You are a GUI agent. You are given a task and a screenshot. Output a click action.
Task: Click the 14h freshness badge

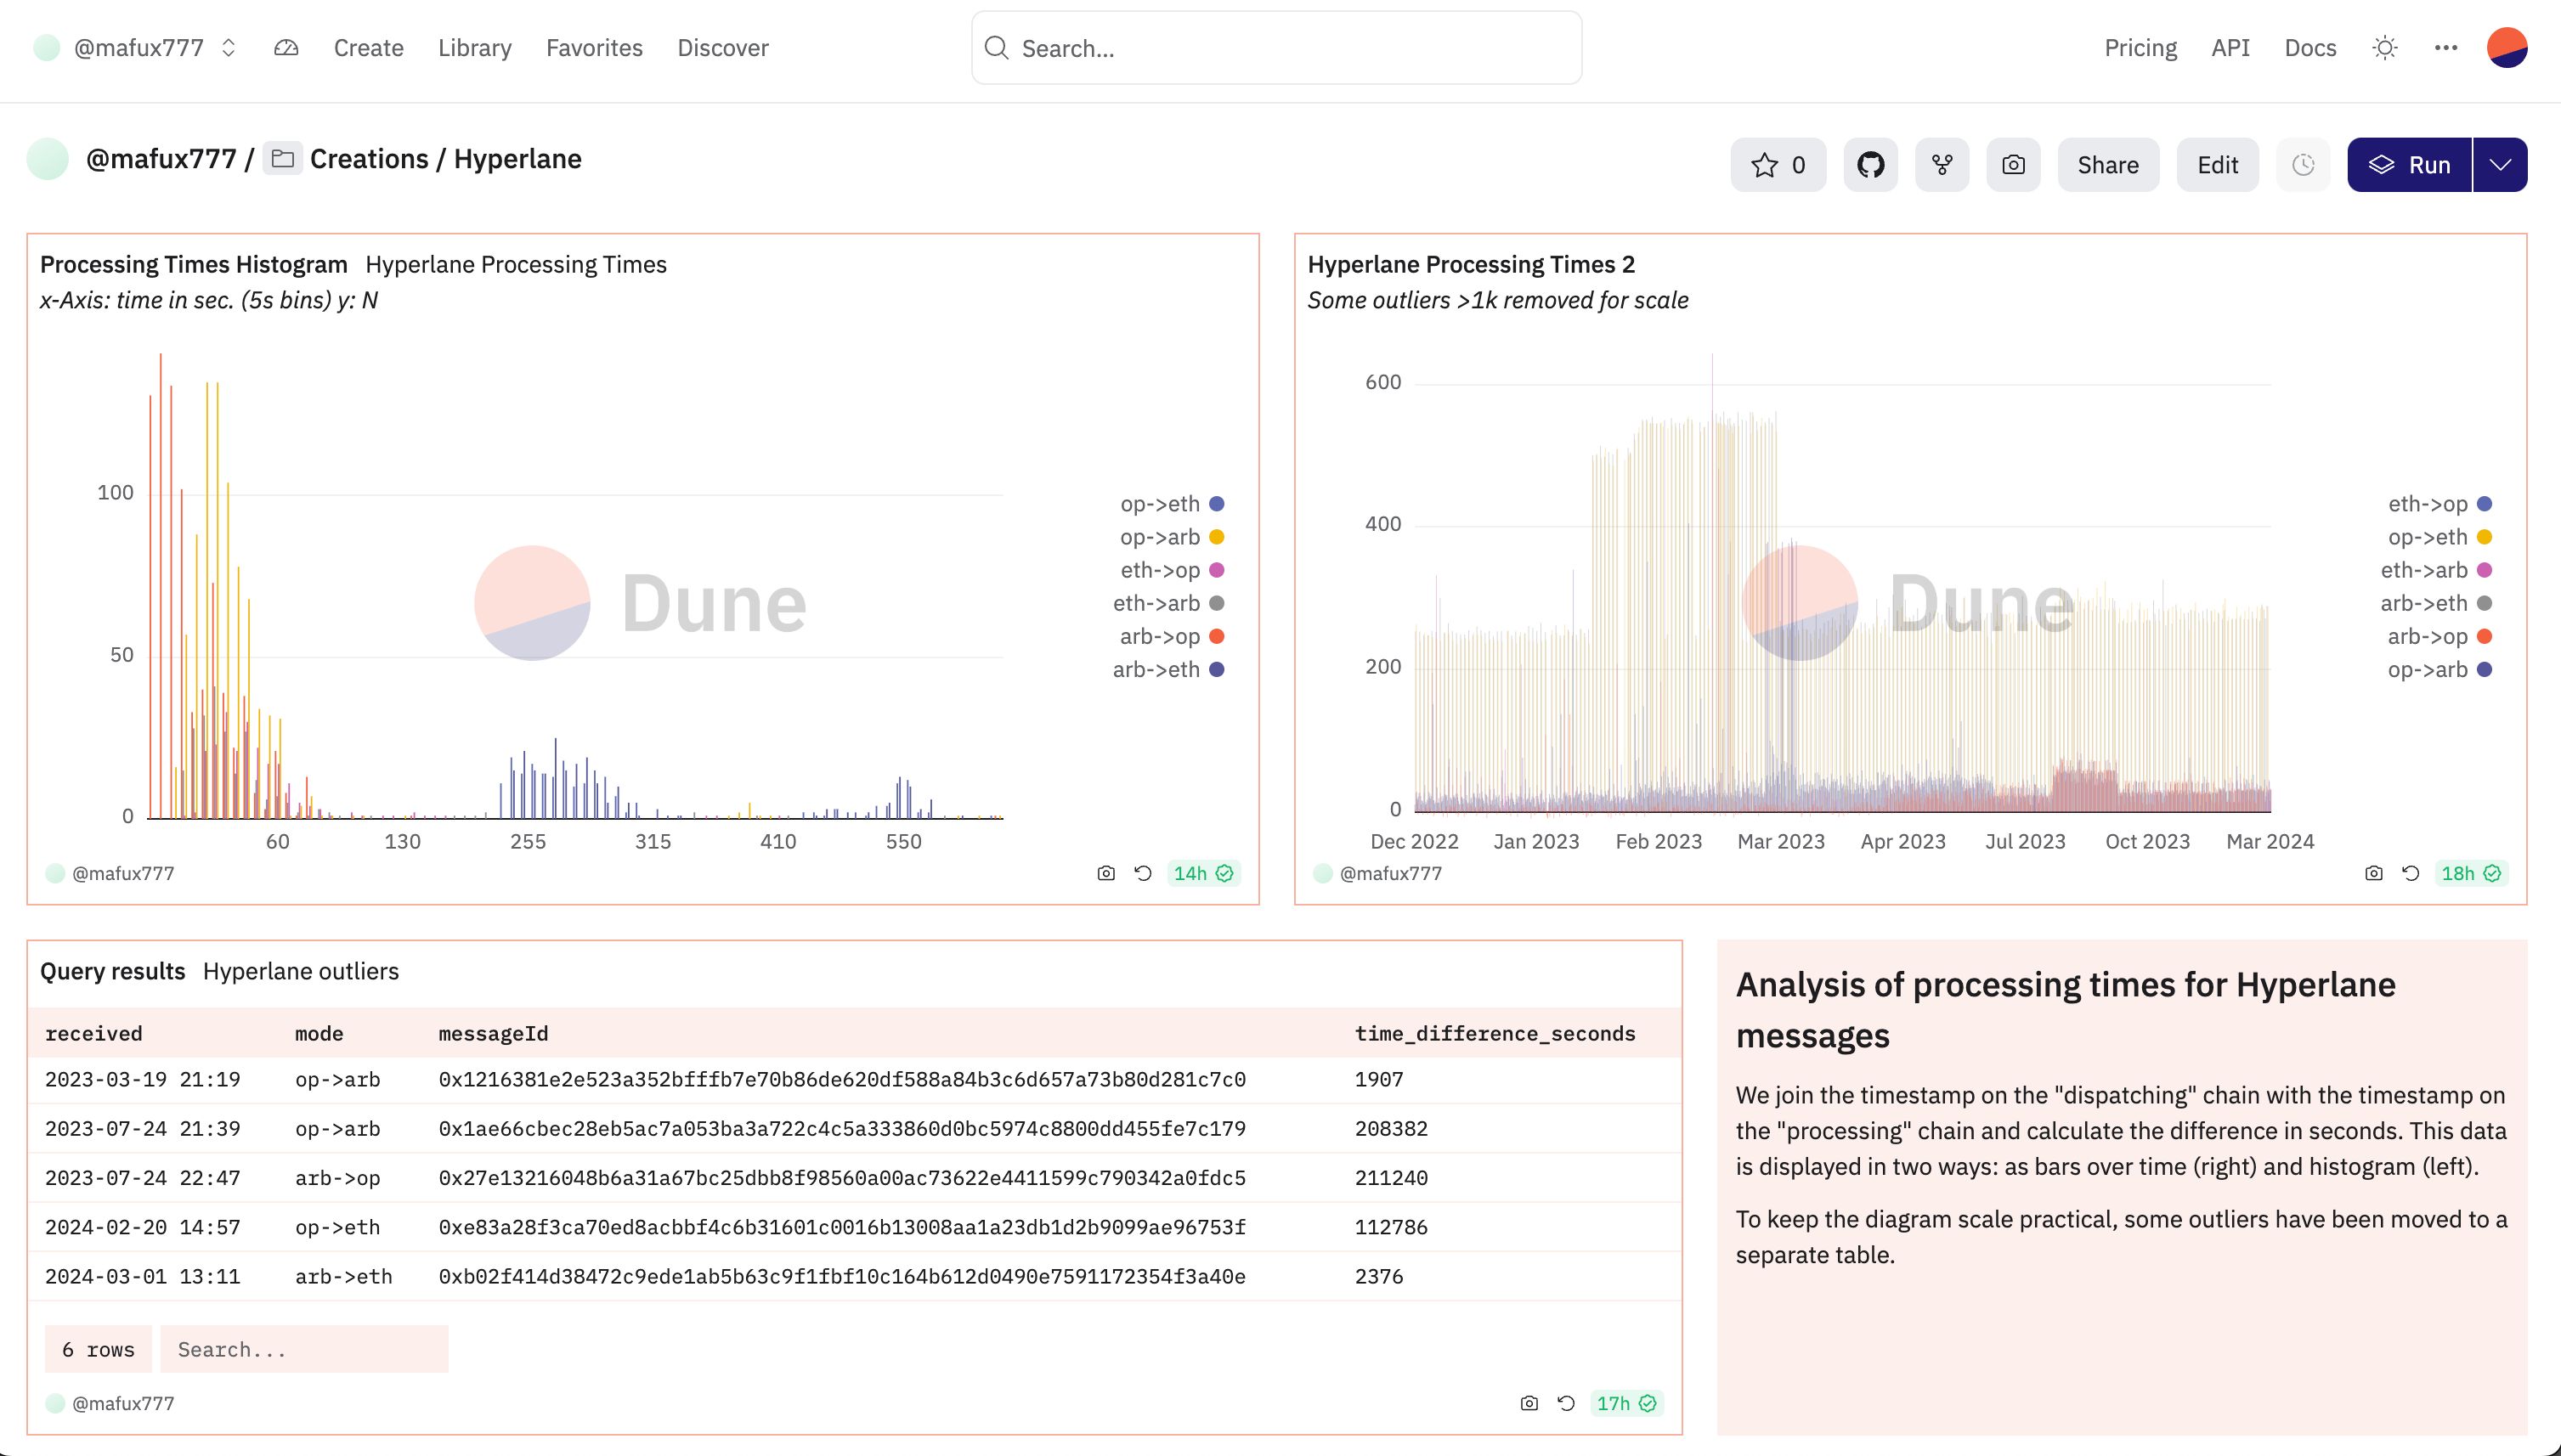coord(1204,874)
